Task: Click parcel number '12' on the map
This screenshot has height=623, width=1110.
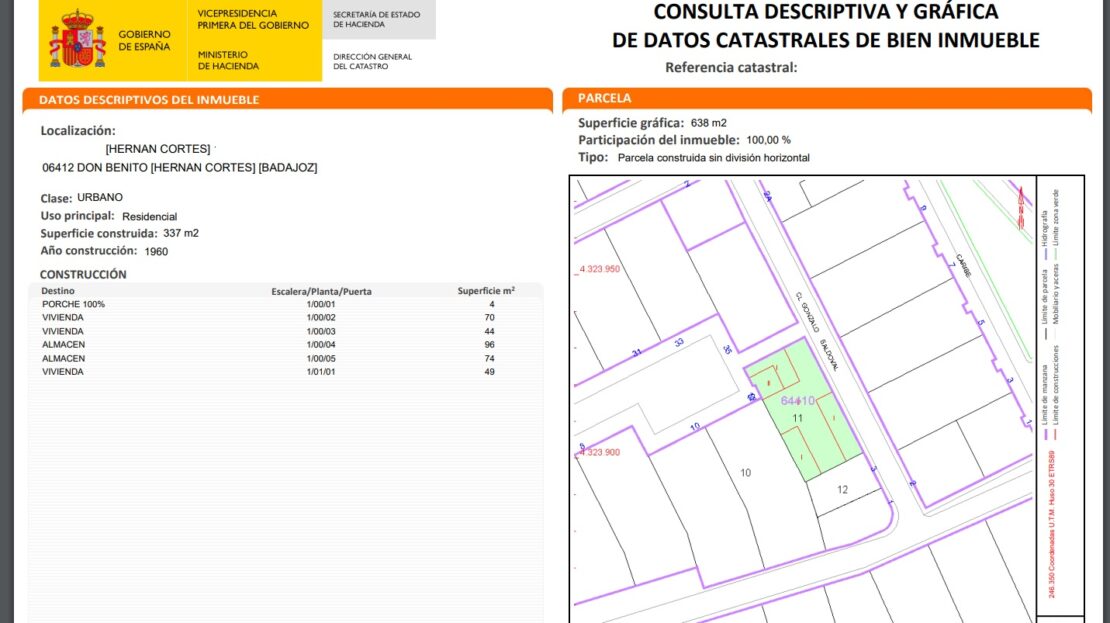Action: point(842,490)
